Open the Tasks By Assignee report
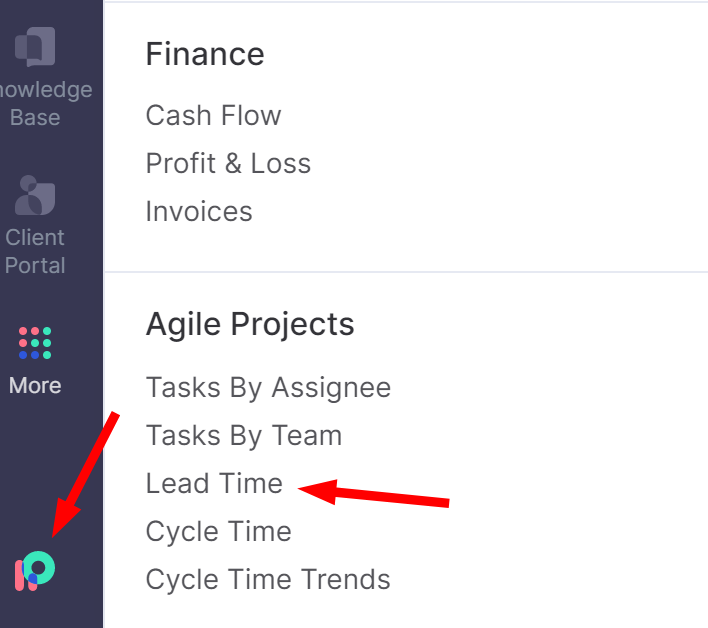708x628 pixels. pos(268,387)
